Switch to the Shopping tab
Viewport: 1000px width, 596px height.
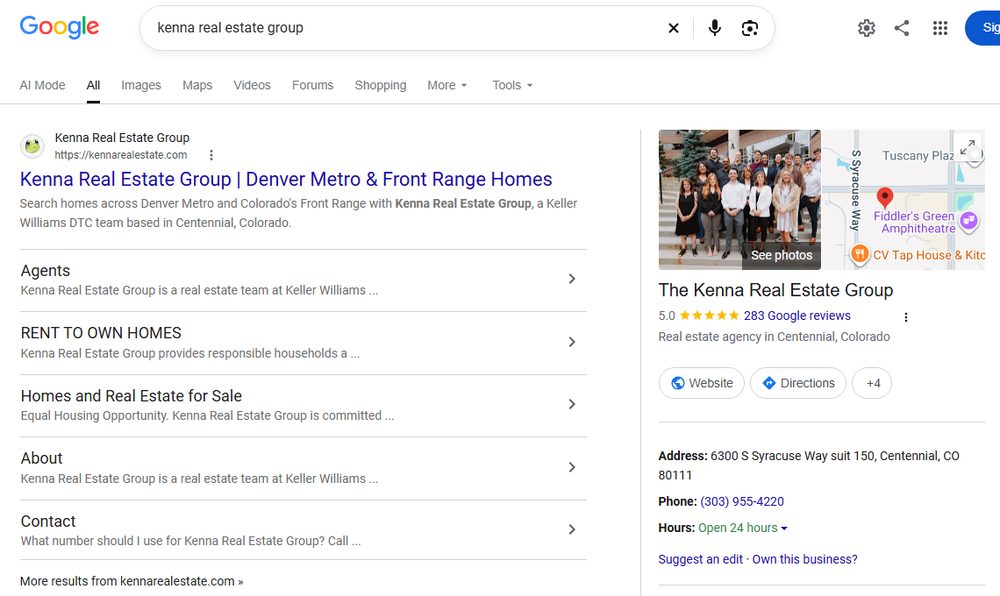point(380,85)
